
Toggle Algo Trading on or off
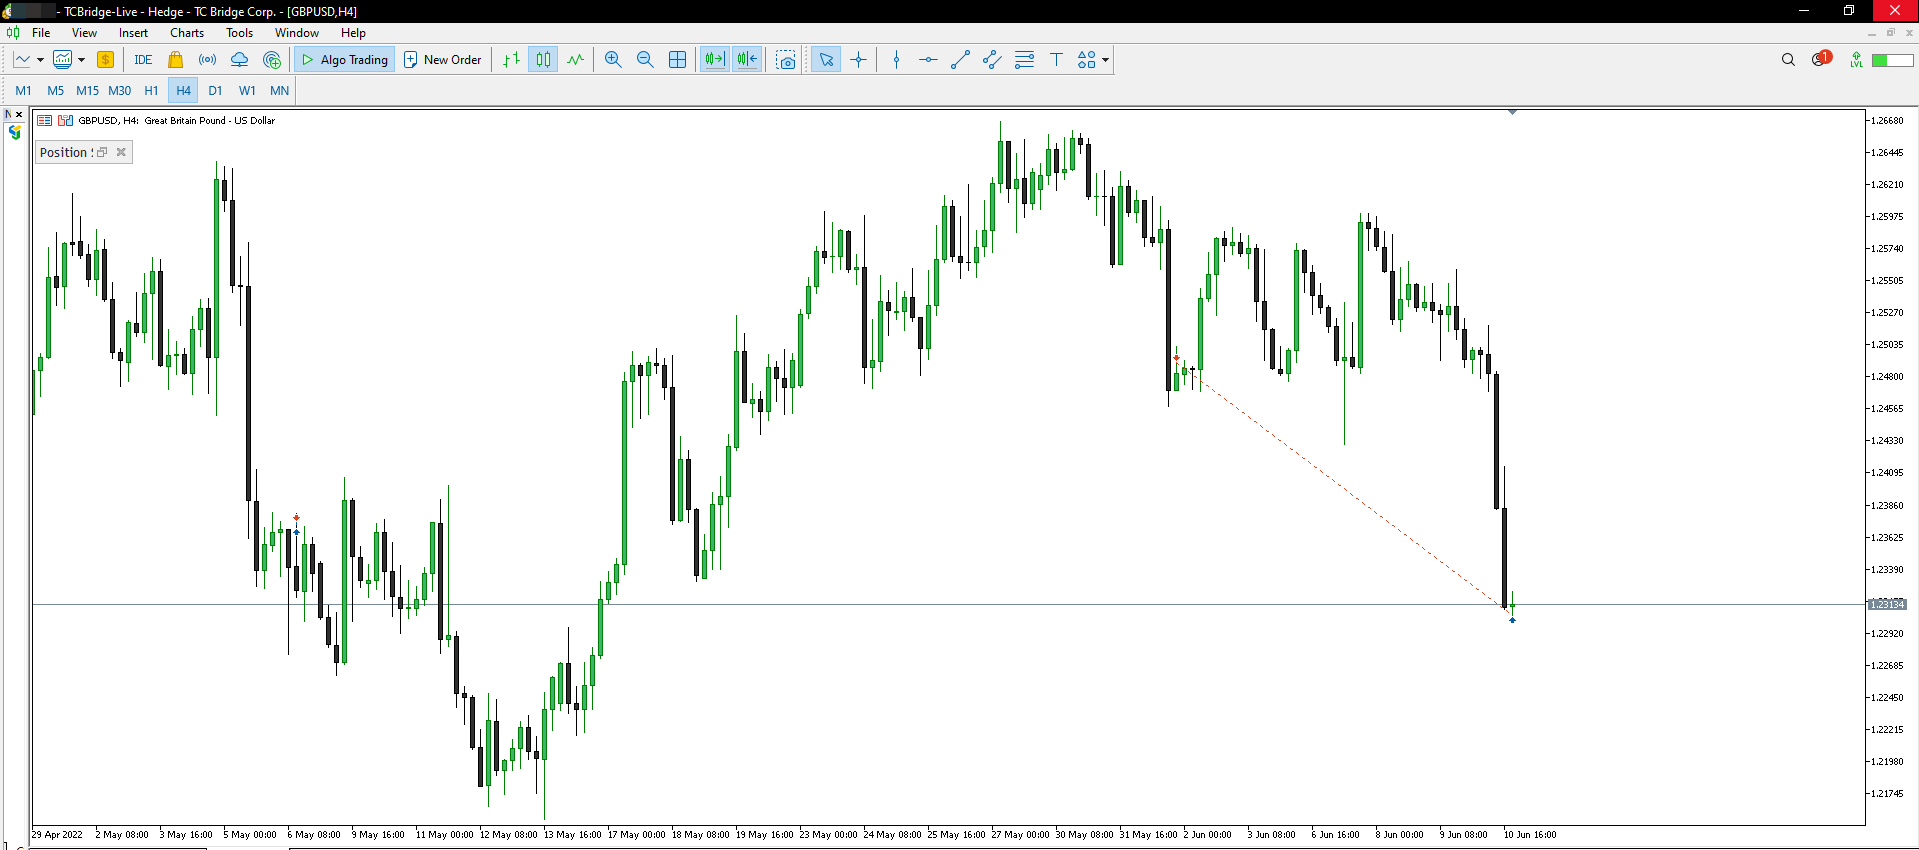pyautogui.click(x=344, y=60)
